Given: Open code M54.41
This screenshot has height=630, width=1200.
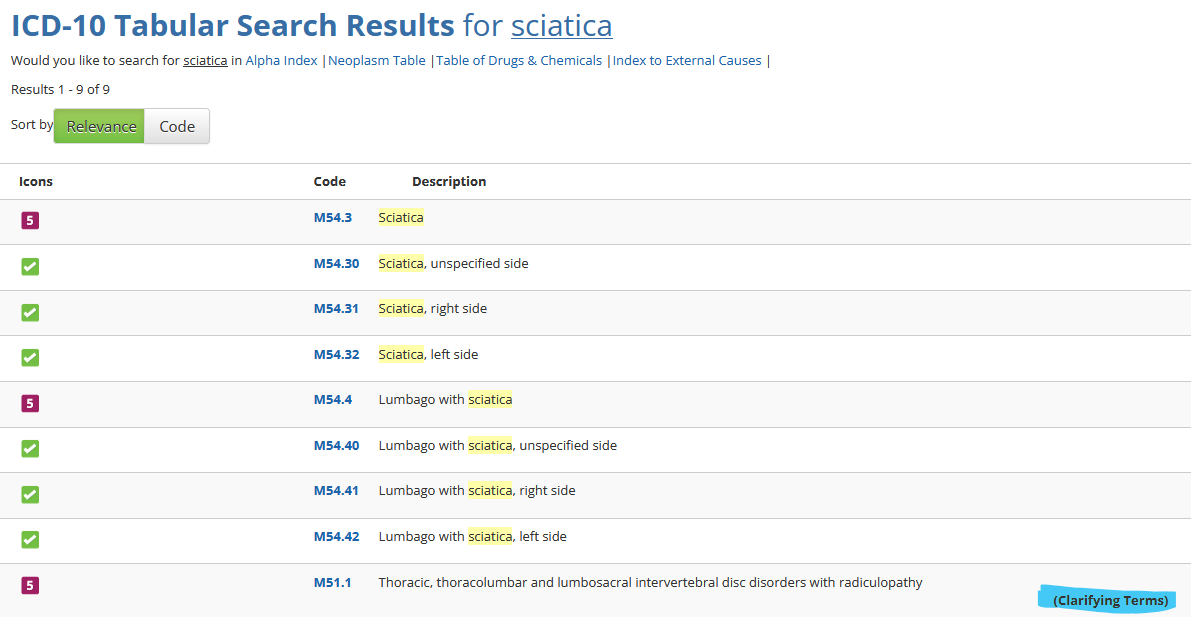Looking at the screenshot, I should click(x=336, y=491).
